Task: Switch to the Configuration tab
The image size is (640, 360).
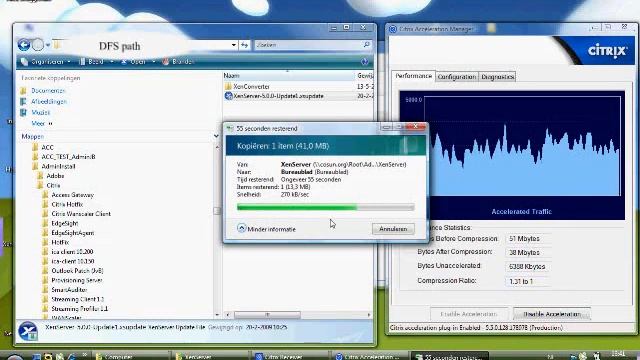Action: (457, 77)
